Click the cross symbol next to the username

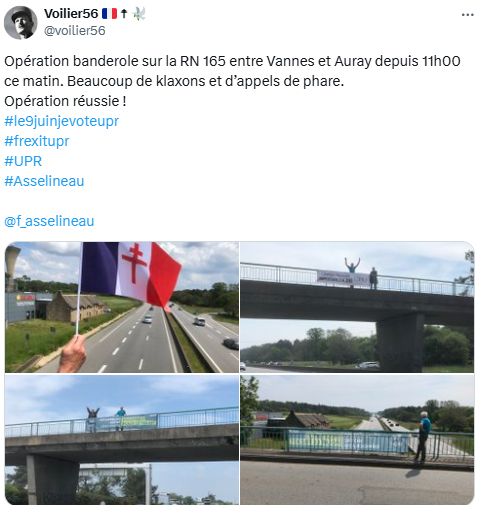pos(124,14)
